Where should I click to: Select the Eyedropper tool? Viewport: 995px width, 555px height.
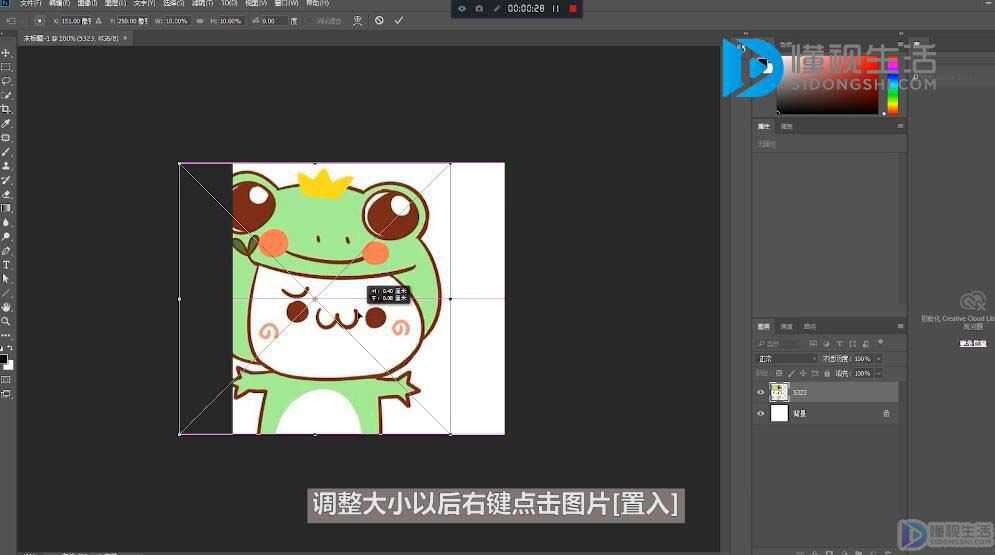[x=6, y=124]
